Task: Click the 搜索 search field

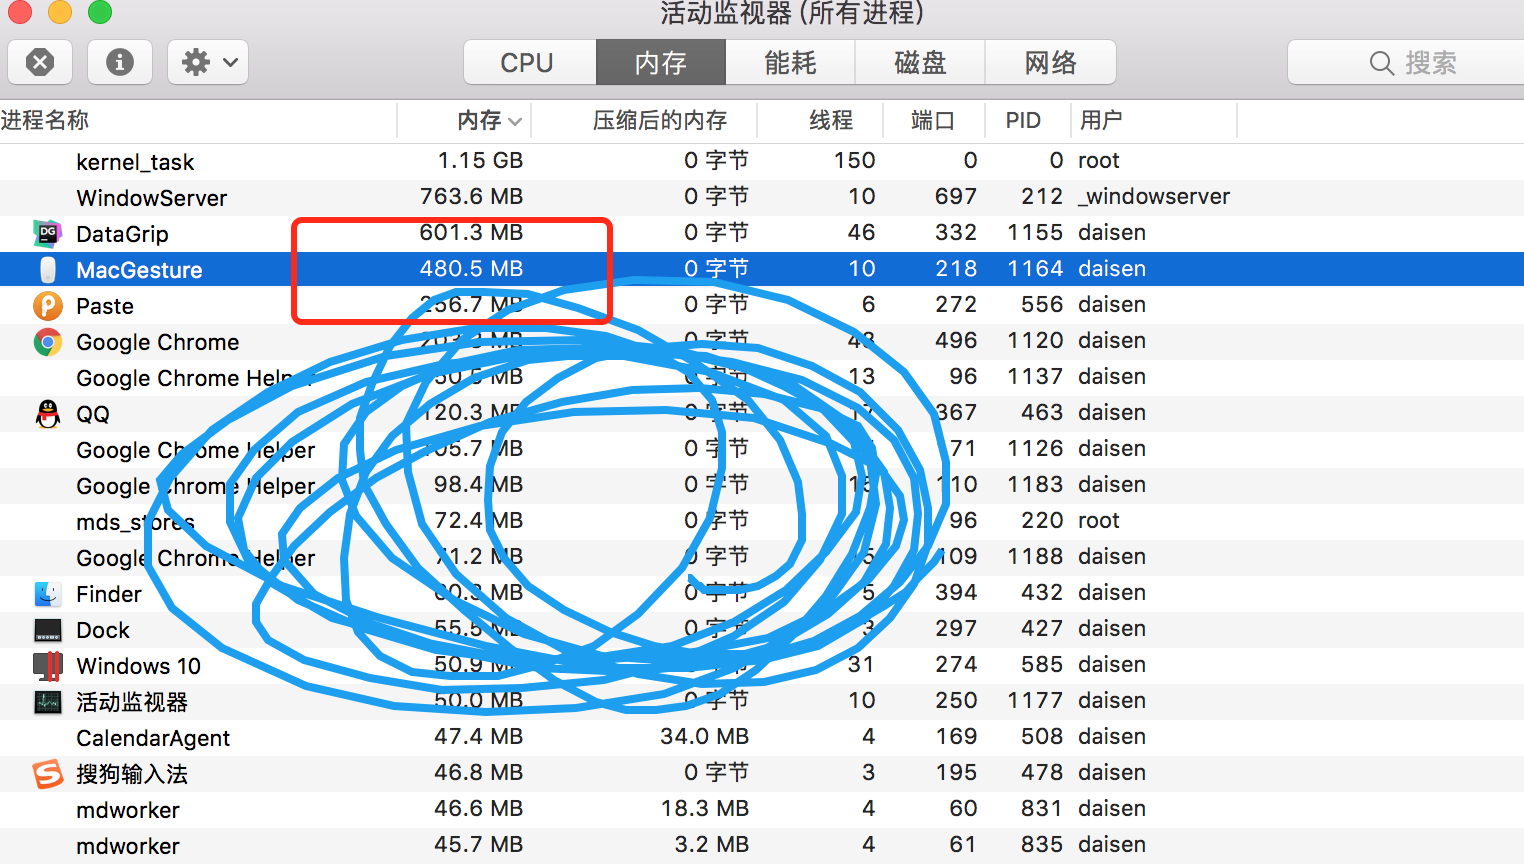Action: [x=1406, y=63]
